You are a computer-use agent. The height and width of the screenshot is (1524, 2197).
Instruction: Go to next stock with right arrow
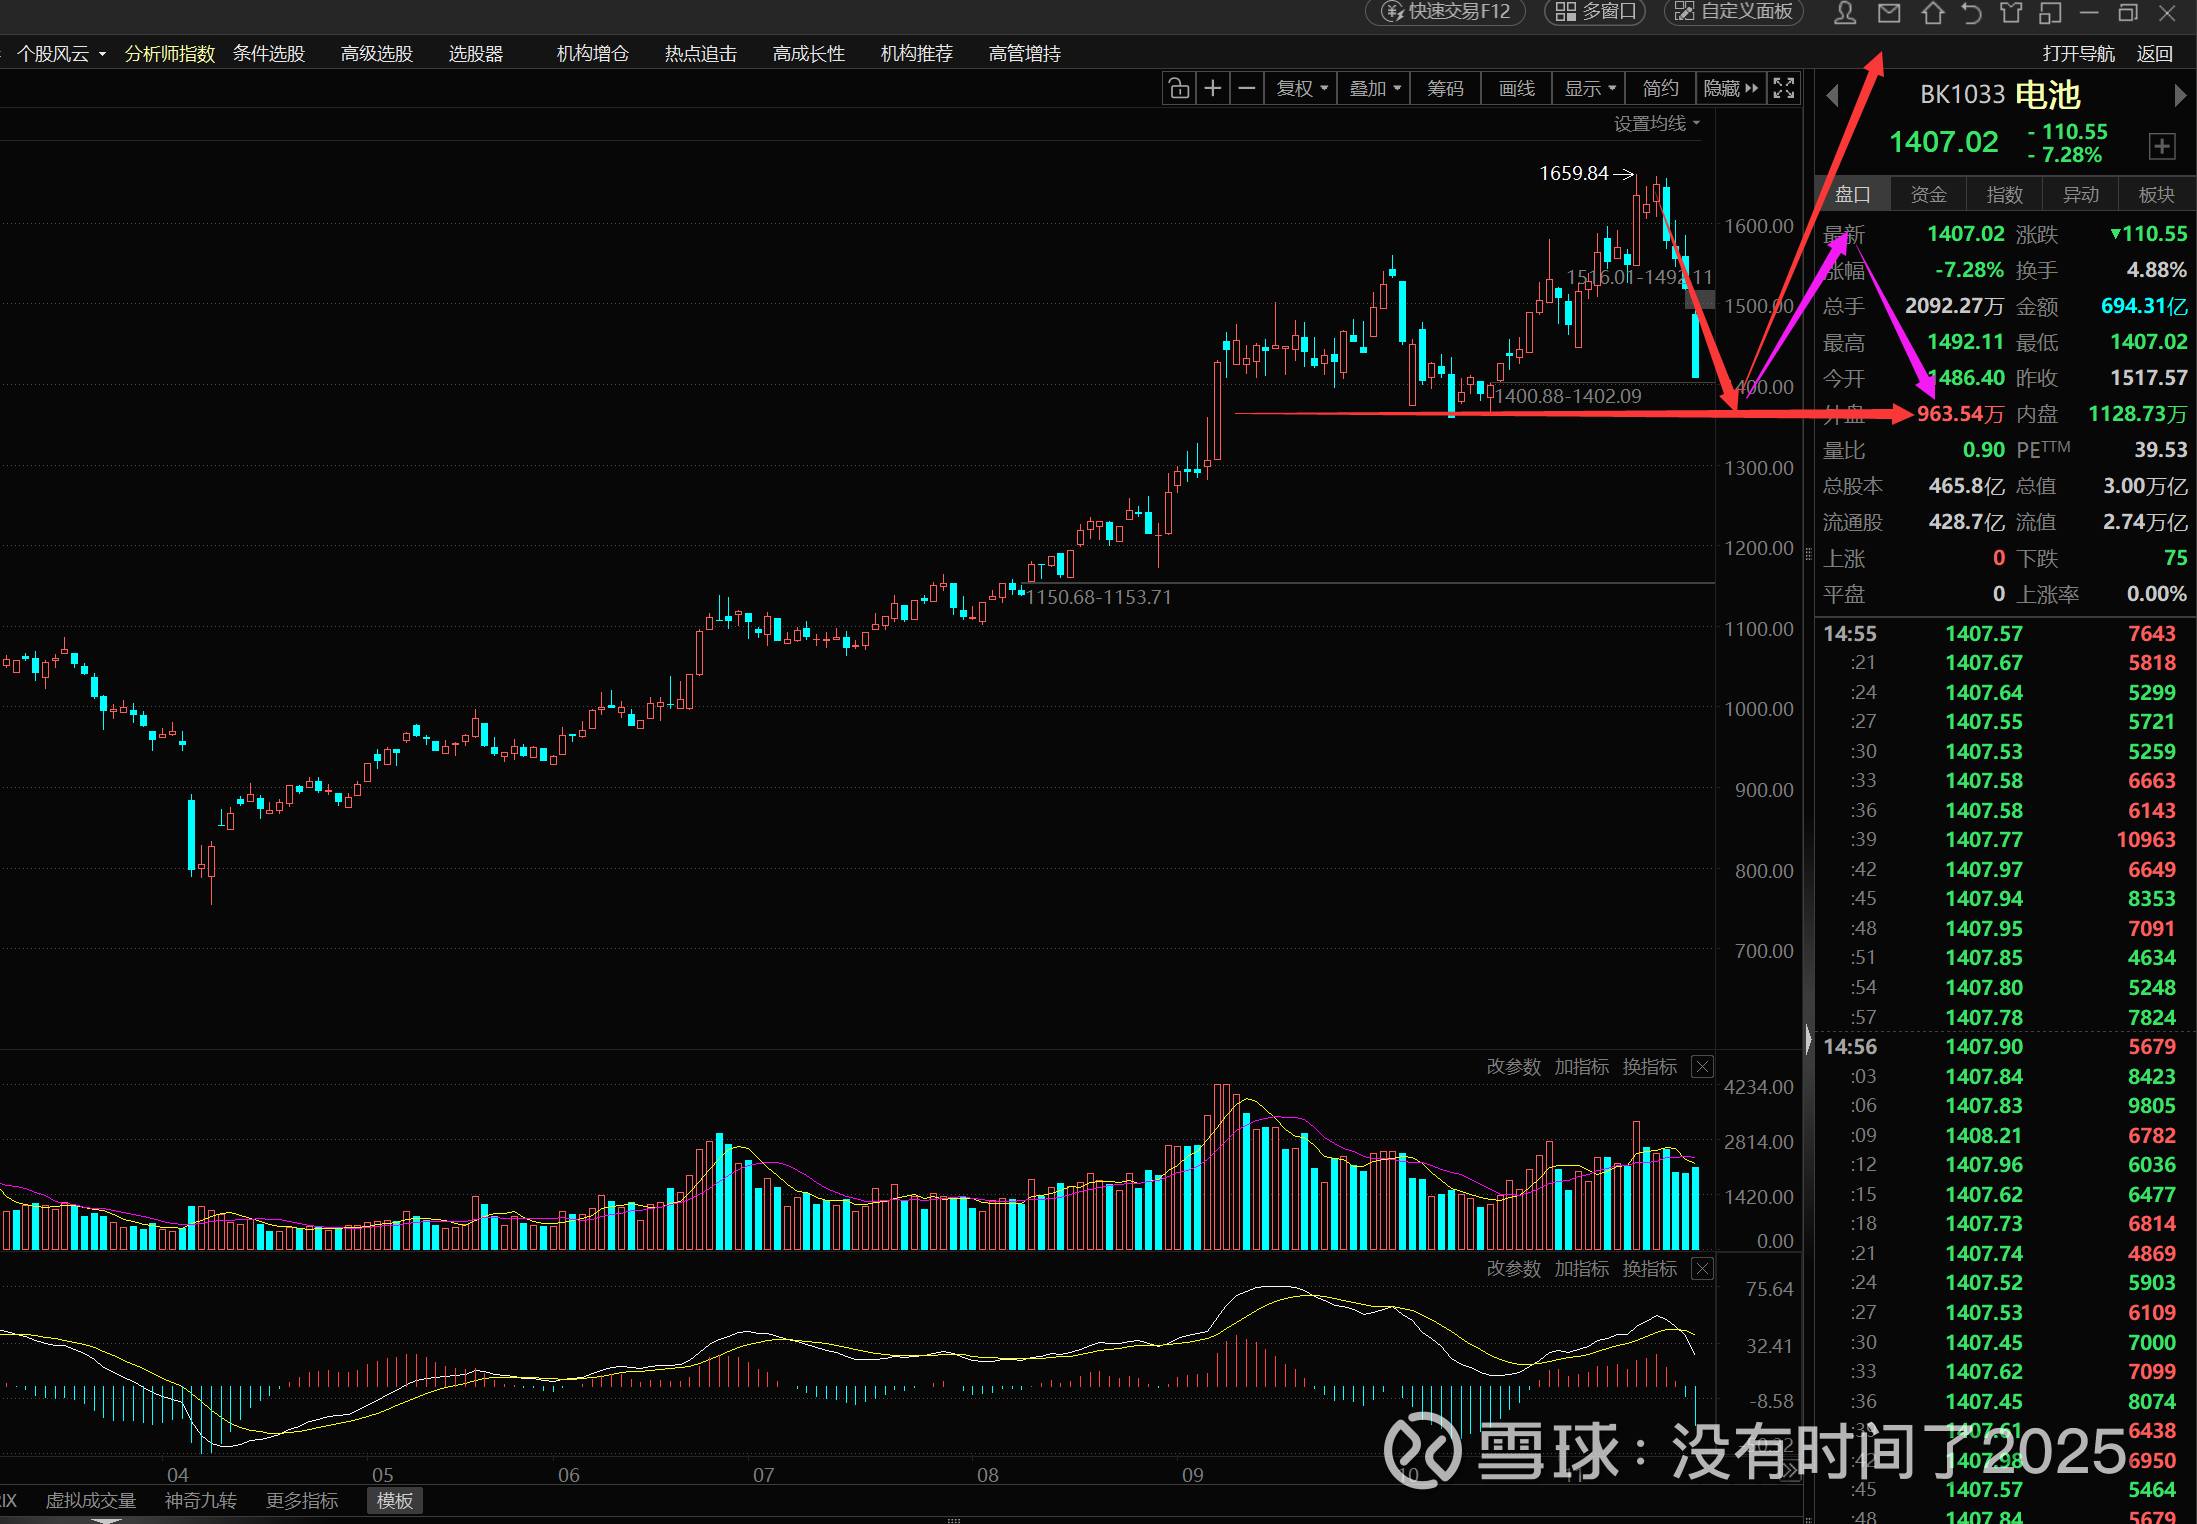point(2180,96)
